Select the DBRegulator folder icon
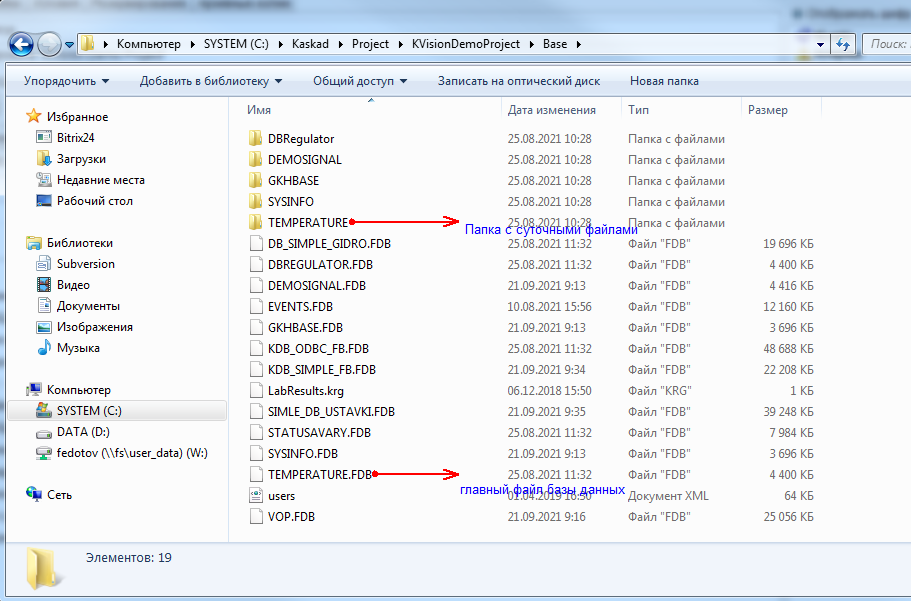The image size is (911, 601). click(x=255, y=139)
